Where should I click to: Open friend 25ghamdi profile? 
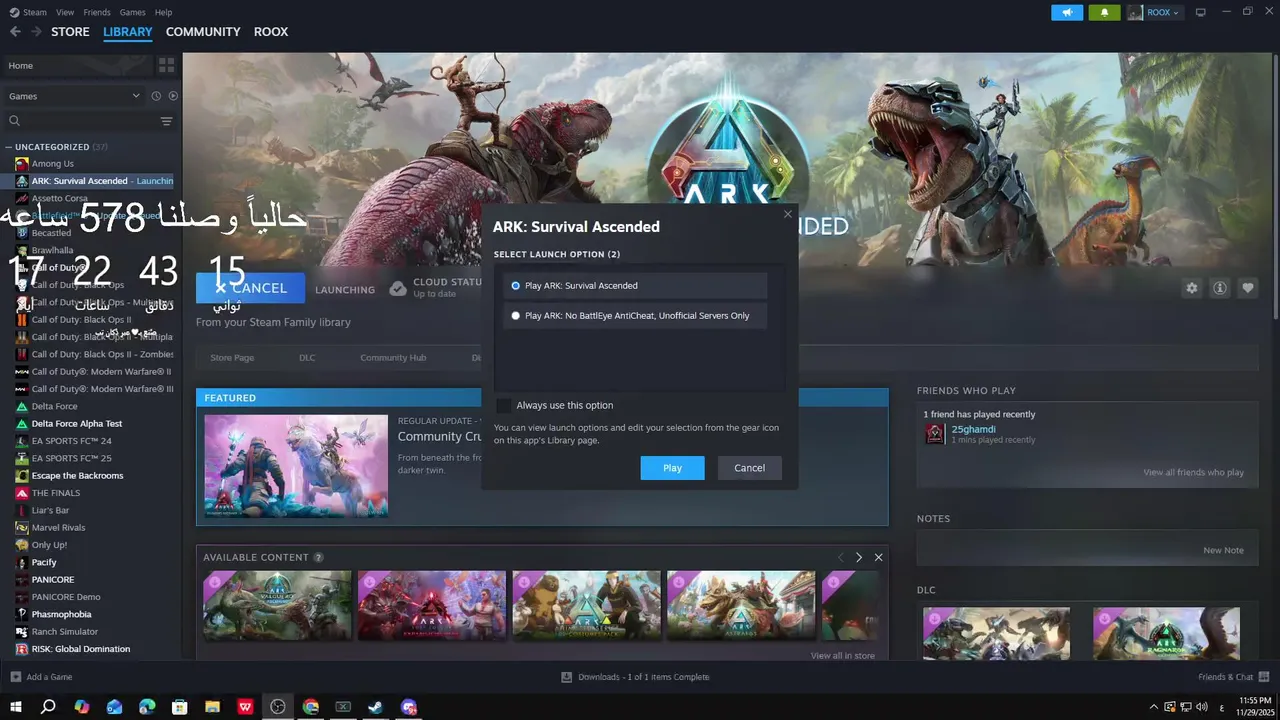point(973,430)
